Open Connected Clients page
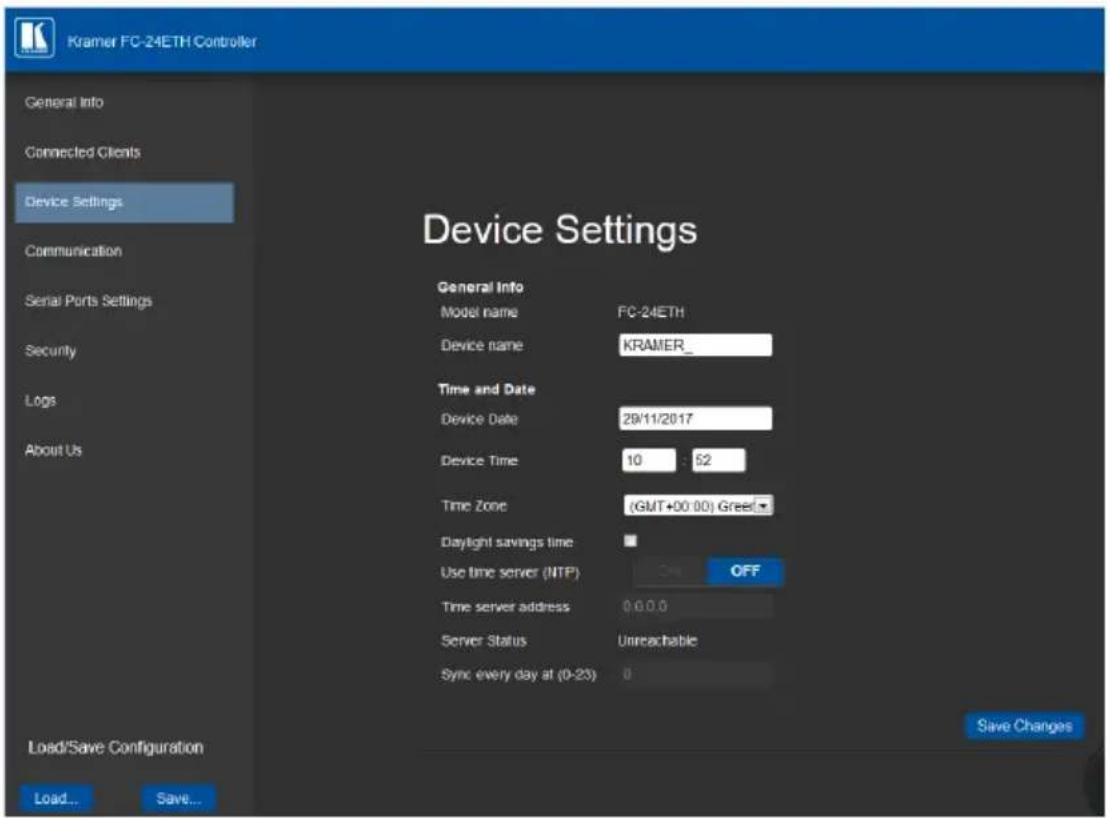 (x=82, y=152)
